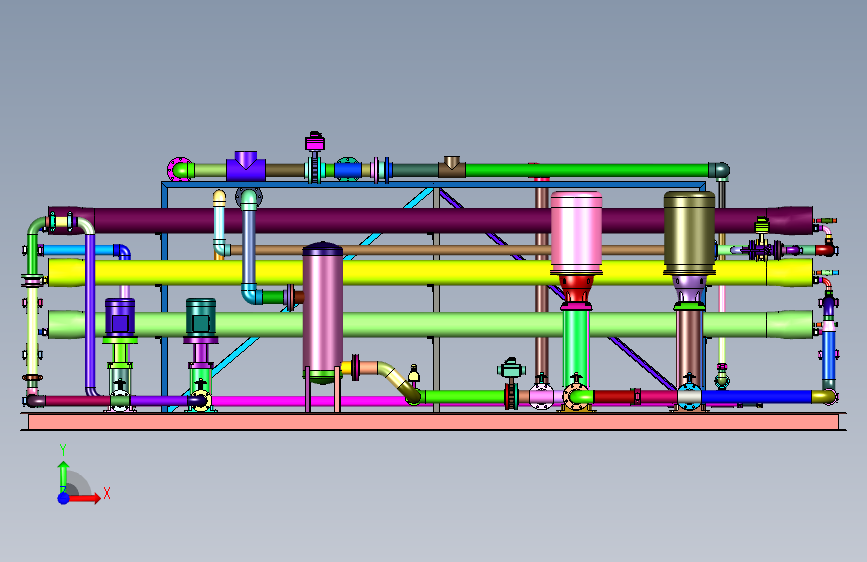Pick the lavender coupling under olive motor
867x562 pixels.
tap(689, 288)
